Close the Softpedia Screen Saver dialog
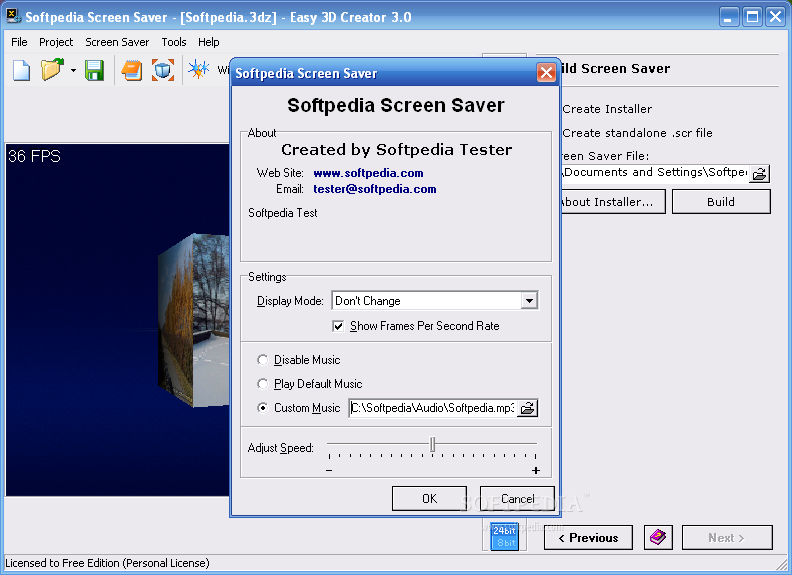 click(546, 73)
